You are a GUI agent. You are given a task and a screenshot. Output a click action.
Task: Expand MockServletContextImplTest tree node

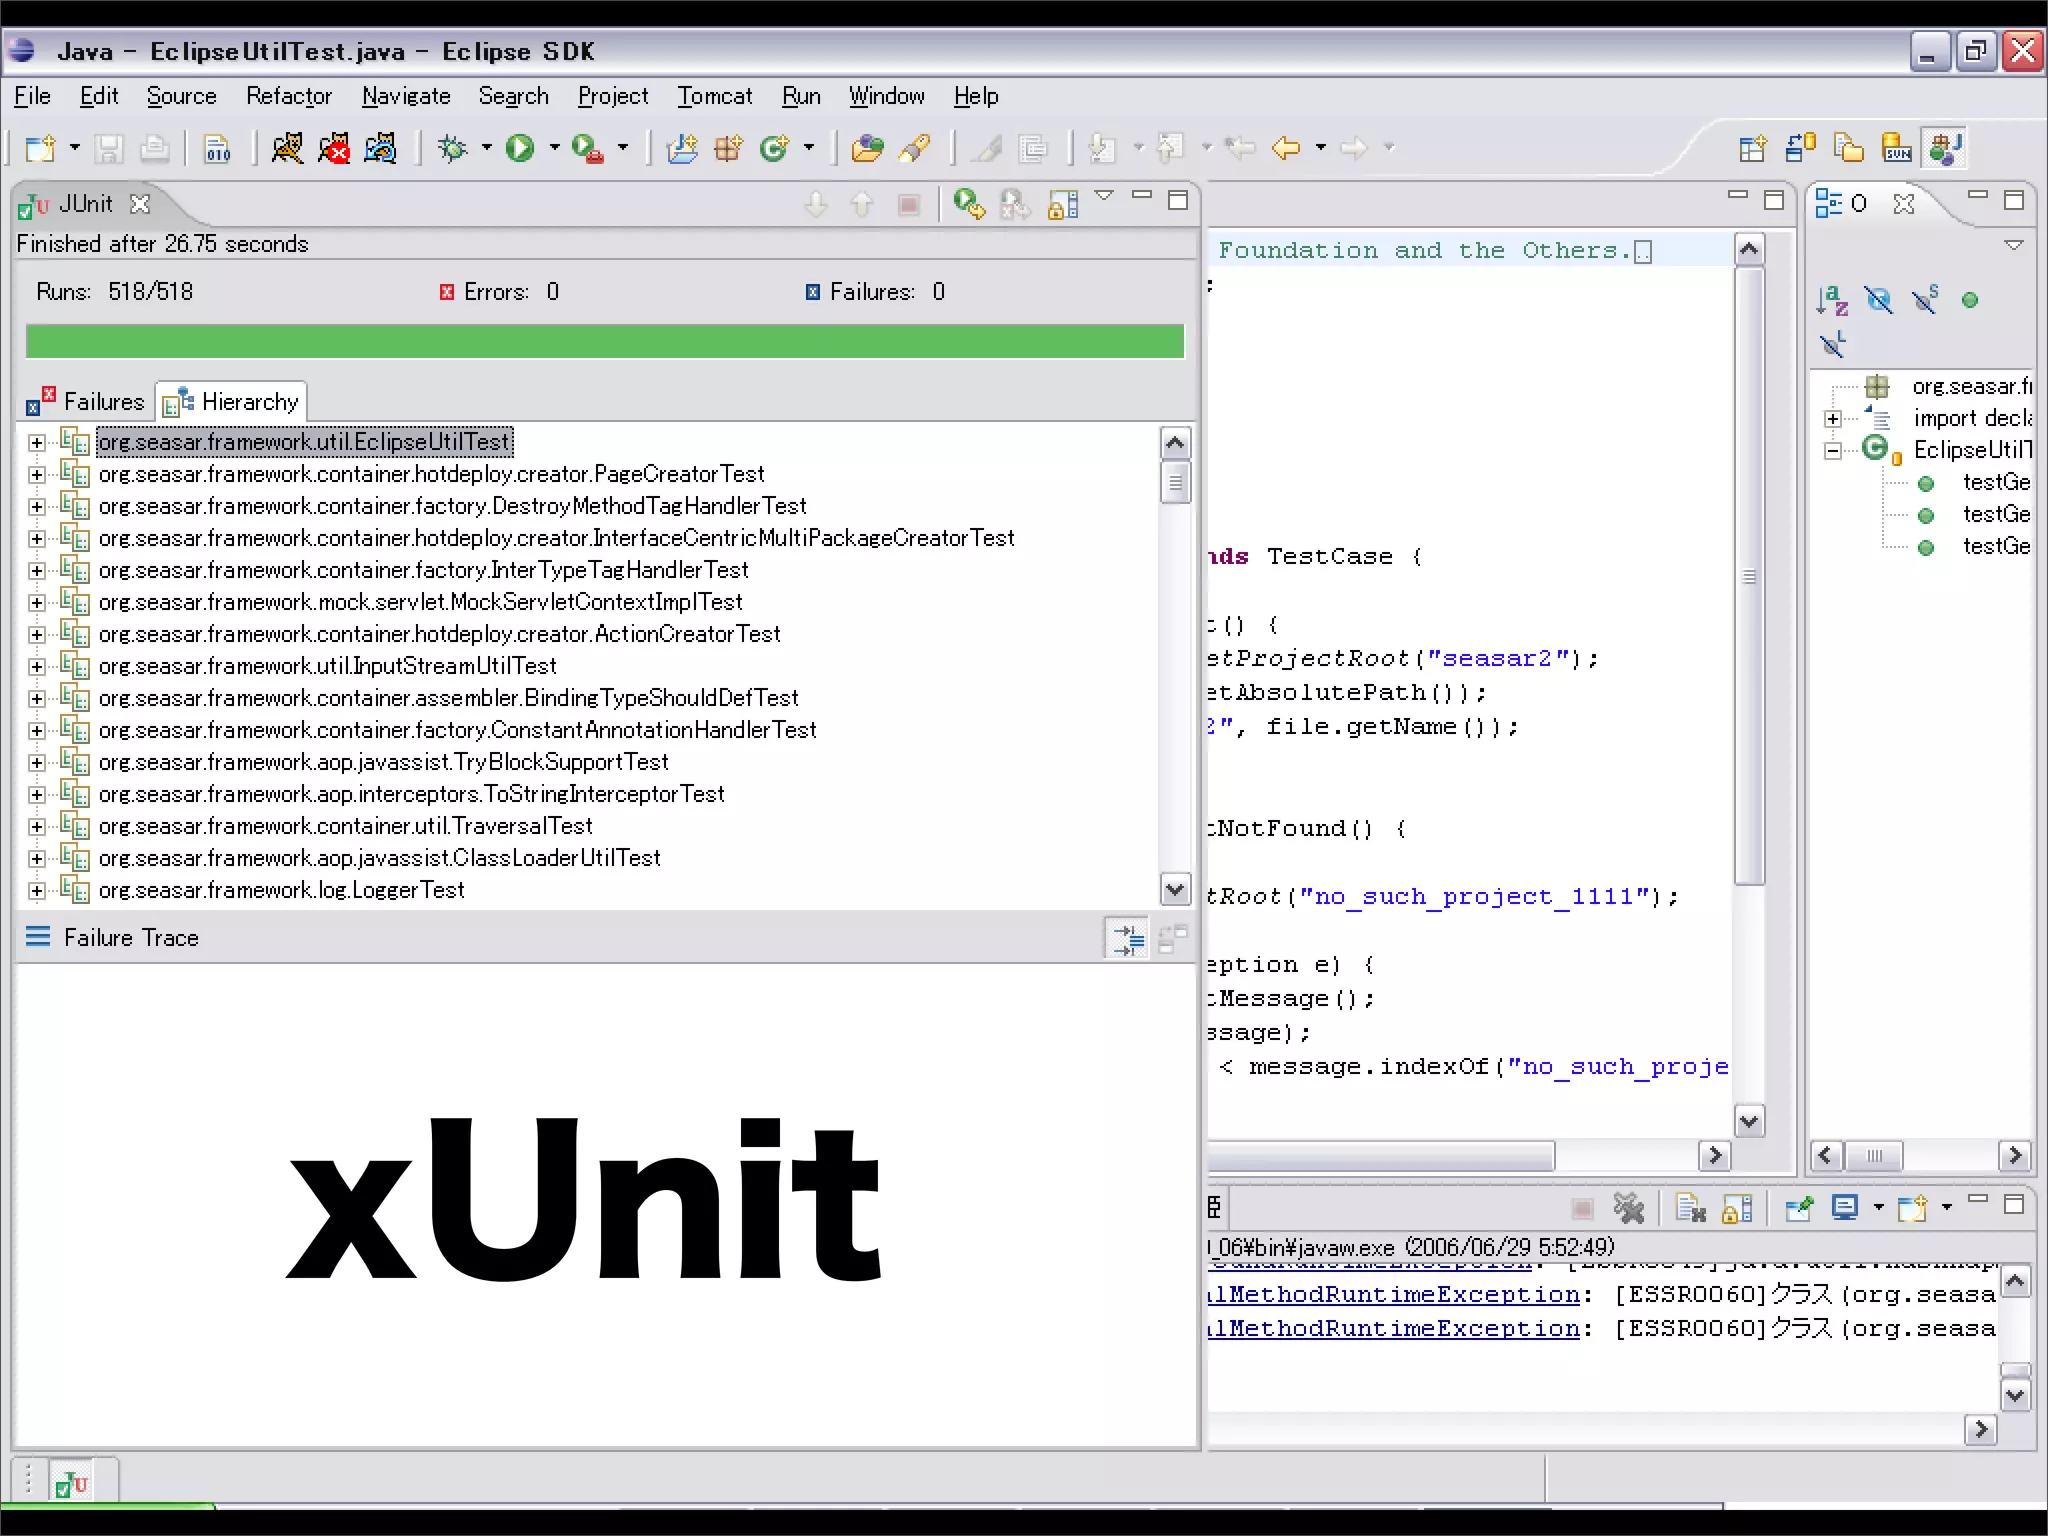pos(37,603)
